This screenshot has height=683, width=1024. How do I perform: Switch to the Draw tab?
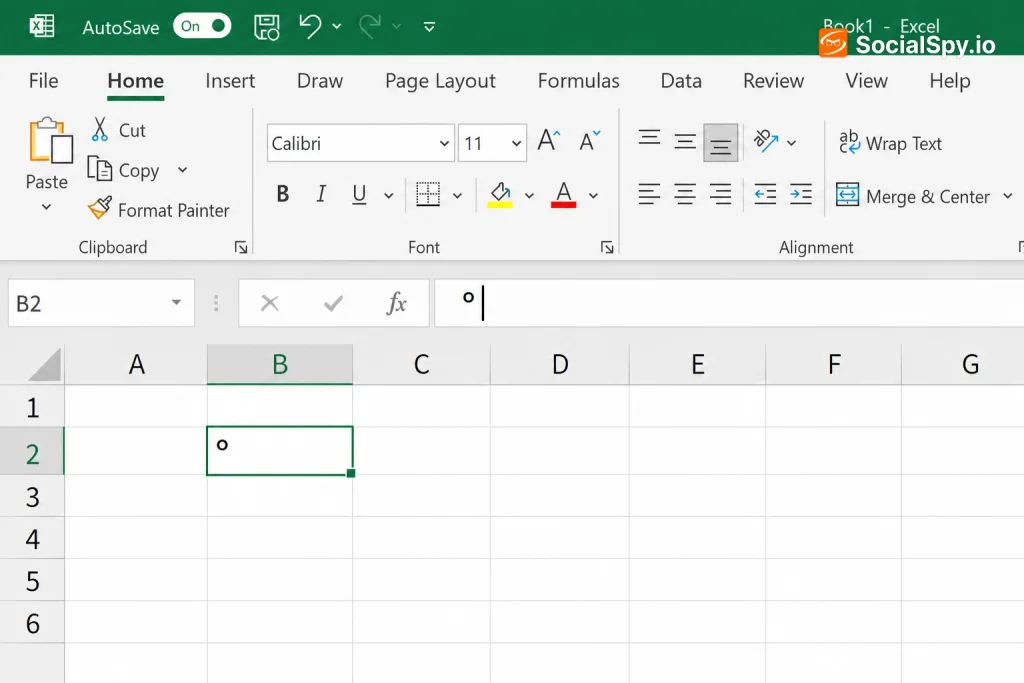tap(319, 80)
